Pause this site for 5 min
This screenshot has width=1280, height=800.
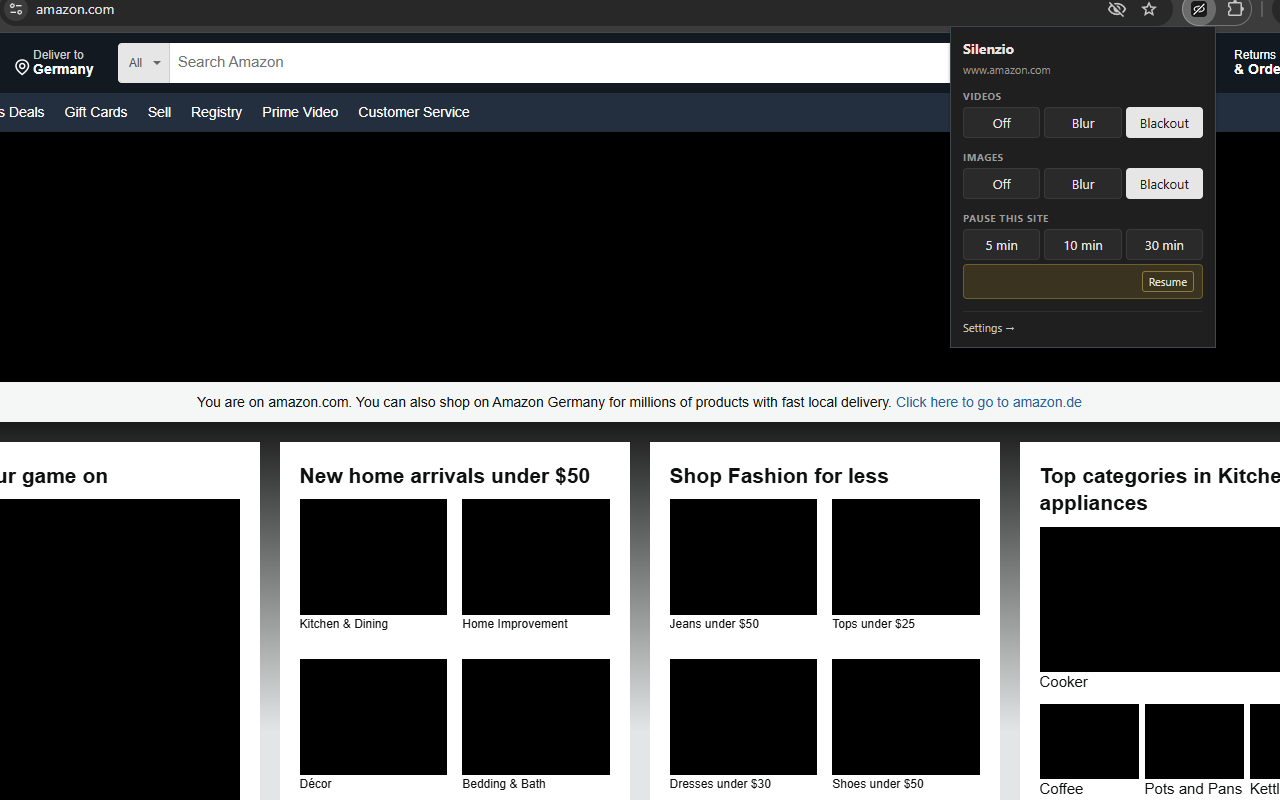click(x=1001, y=245)
